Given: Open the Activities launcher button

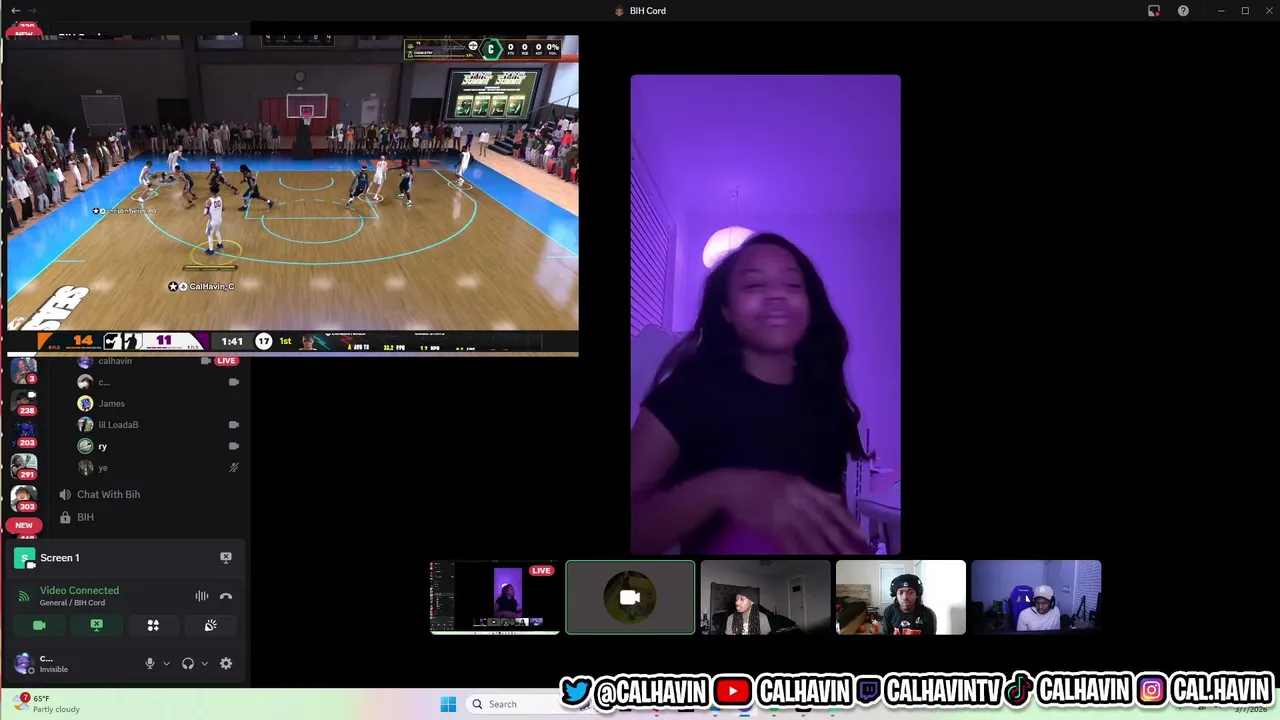Looking at the screenshot, I should (x=153, y=625).
